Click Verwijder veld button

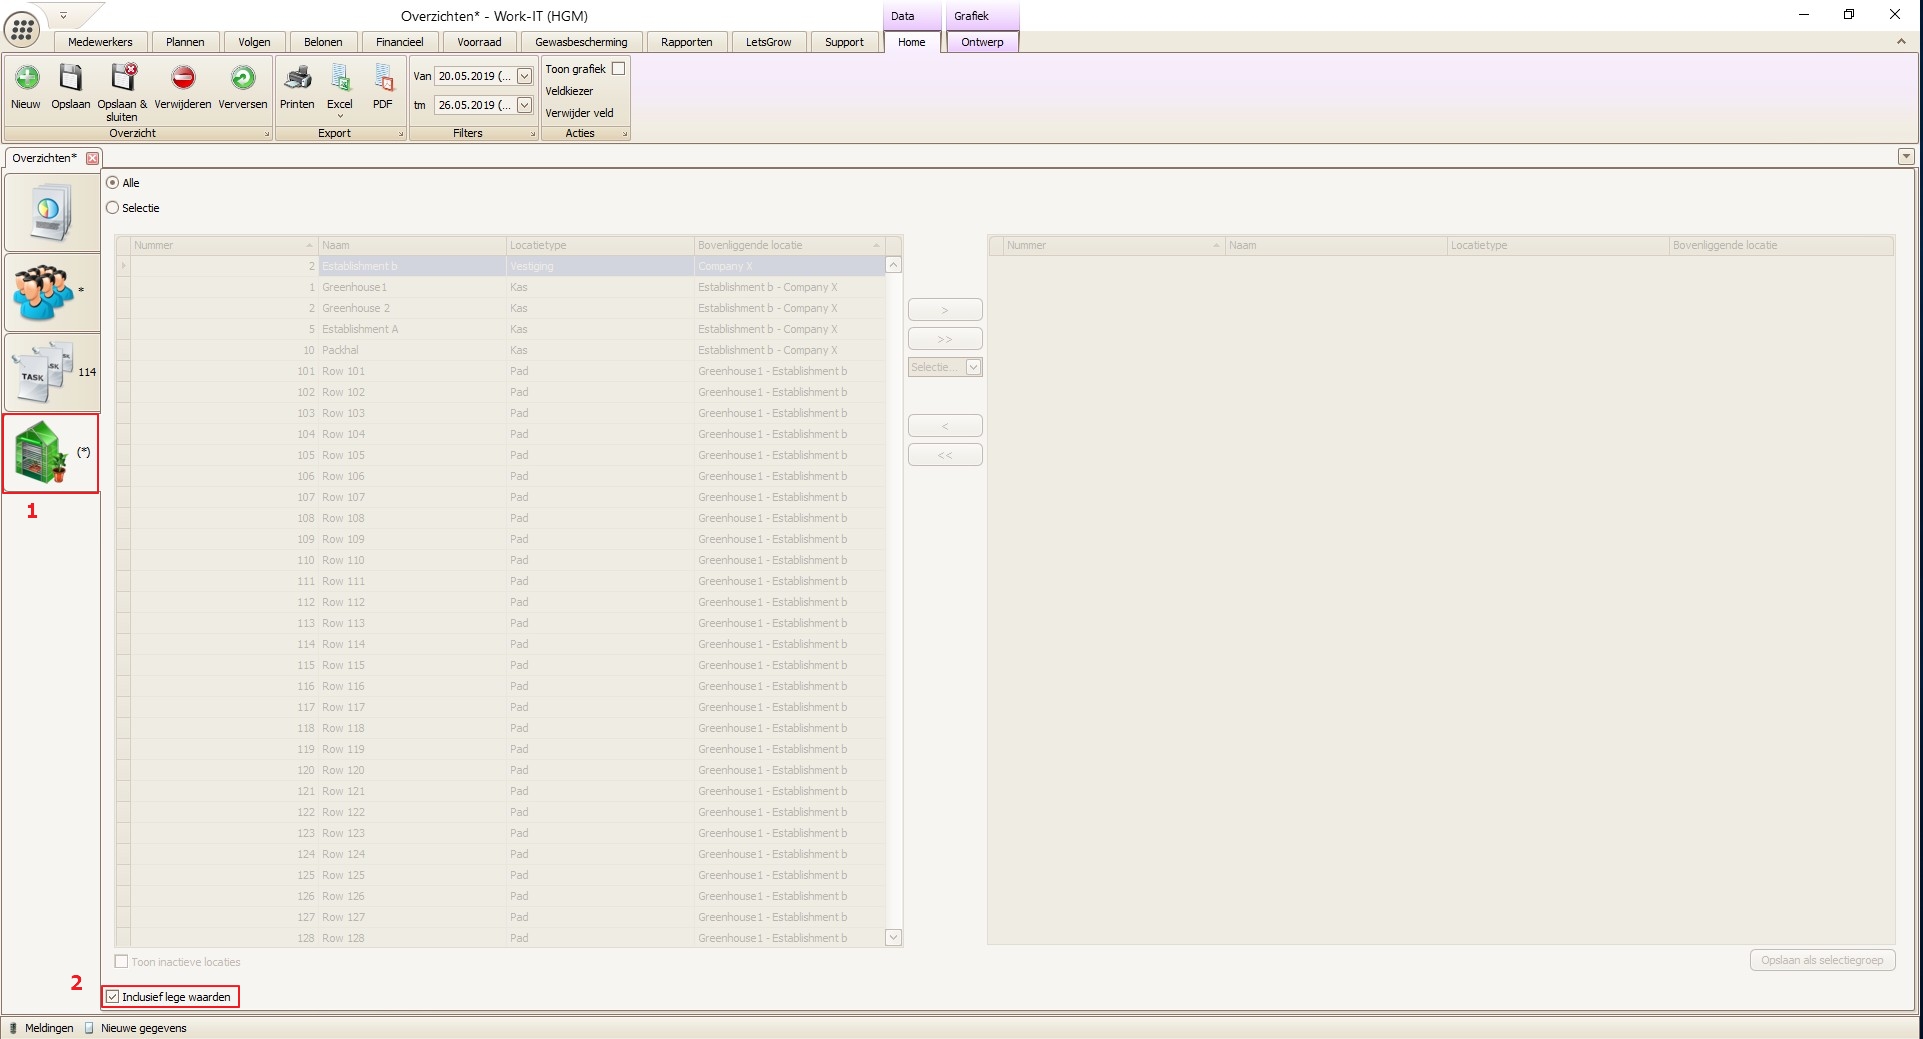pyautogui.click(x=579, y=113)
